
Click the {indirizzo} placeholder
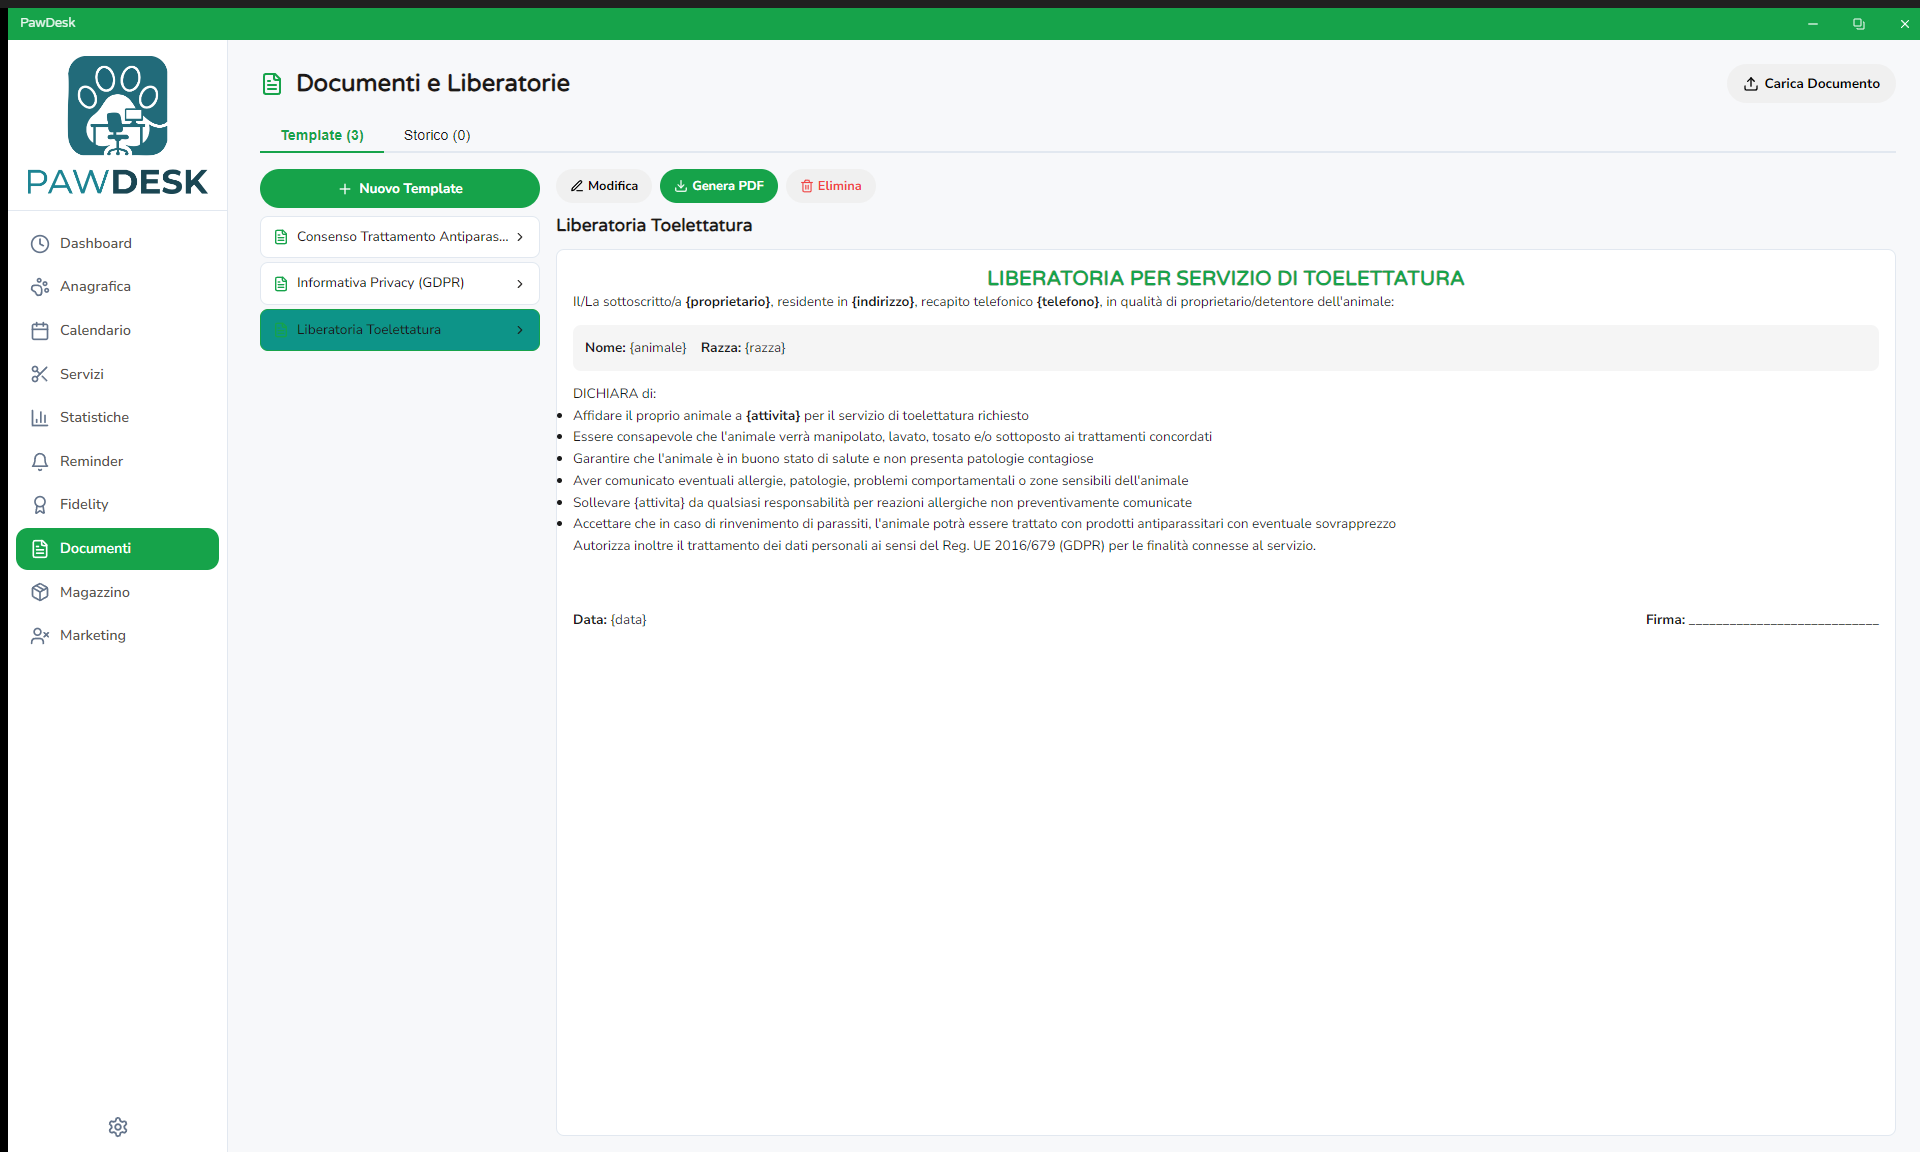coord(883,302)
